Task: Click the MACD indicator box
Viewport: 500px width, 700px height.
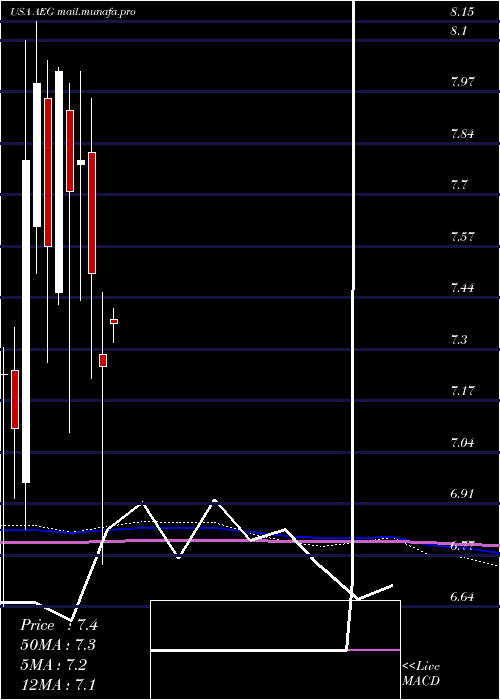Action: (x=275, y=650)
